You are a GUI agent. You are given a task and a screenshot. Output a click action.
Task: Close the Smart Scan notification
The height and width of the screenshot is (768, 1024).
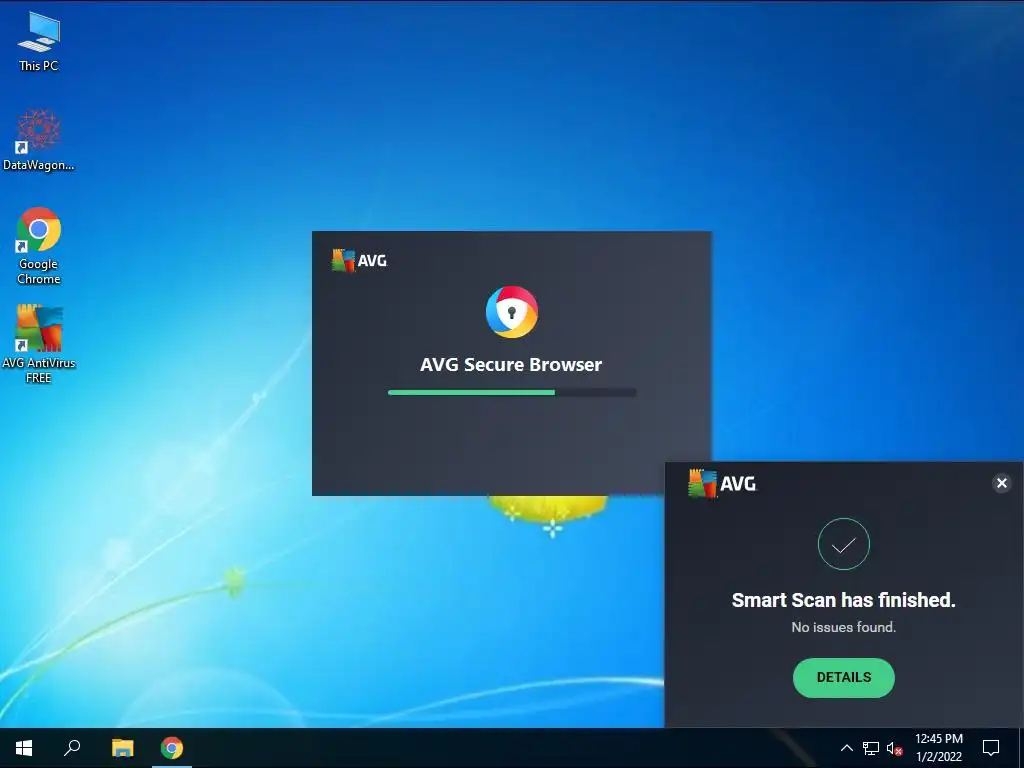(1001, 483)
